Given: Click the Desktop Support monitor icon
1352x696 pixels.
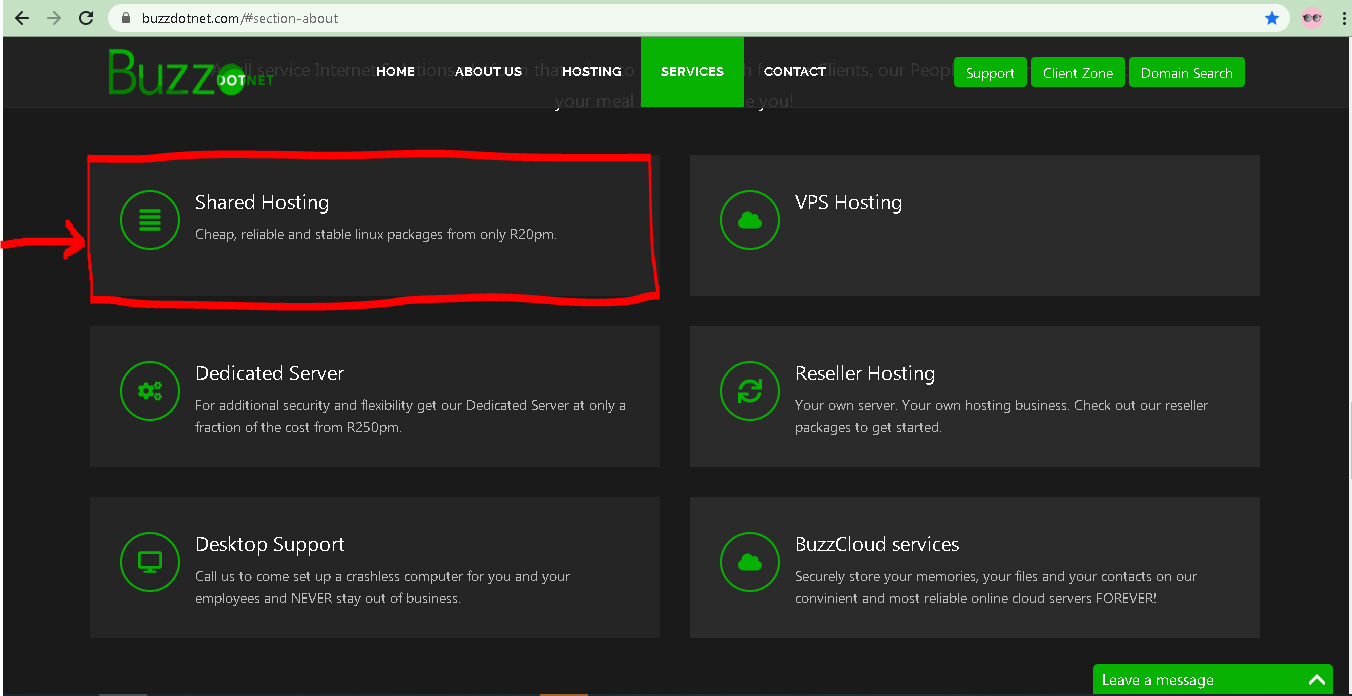Looking at the screenshot, I should [x=150, y=562].
